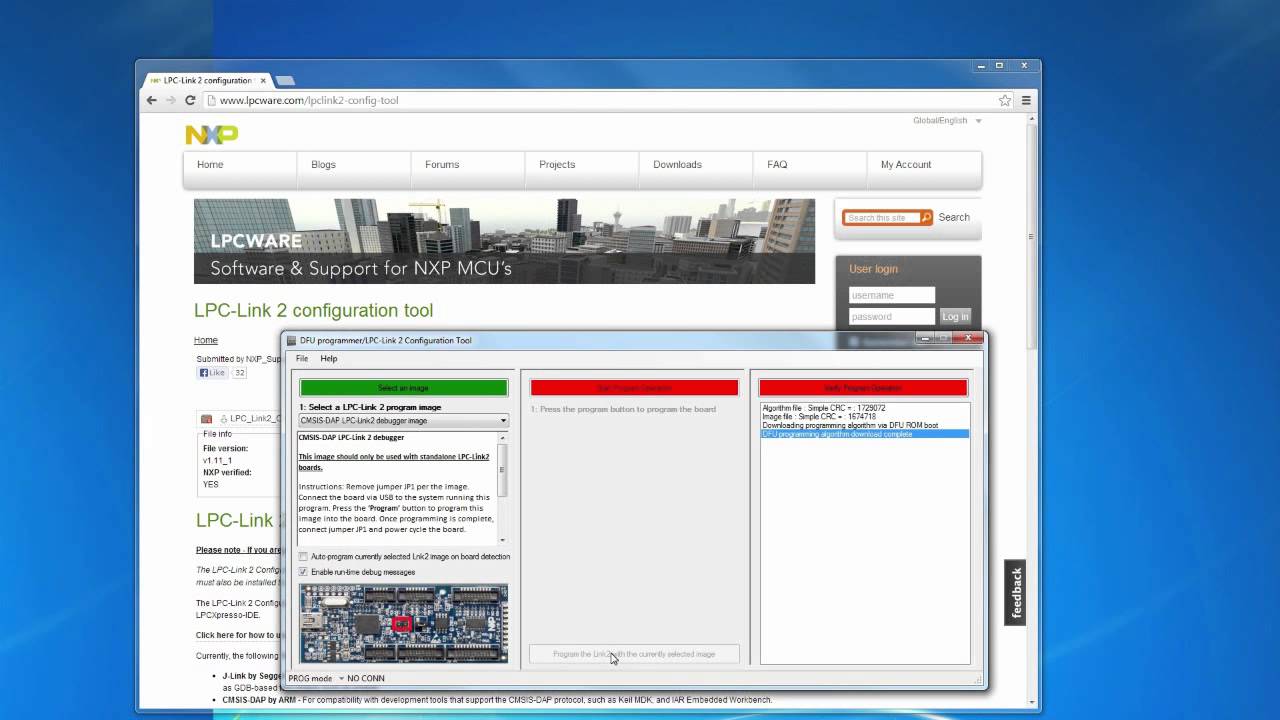Click the browser page vertical scrollbar
The width and height of the screenshot is (1280, 720).
(x=1033, y=237)
